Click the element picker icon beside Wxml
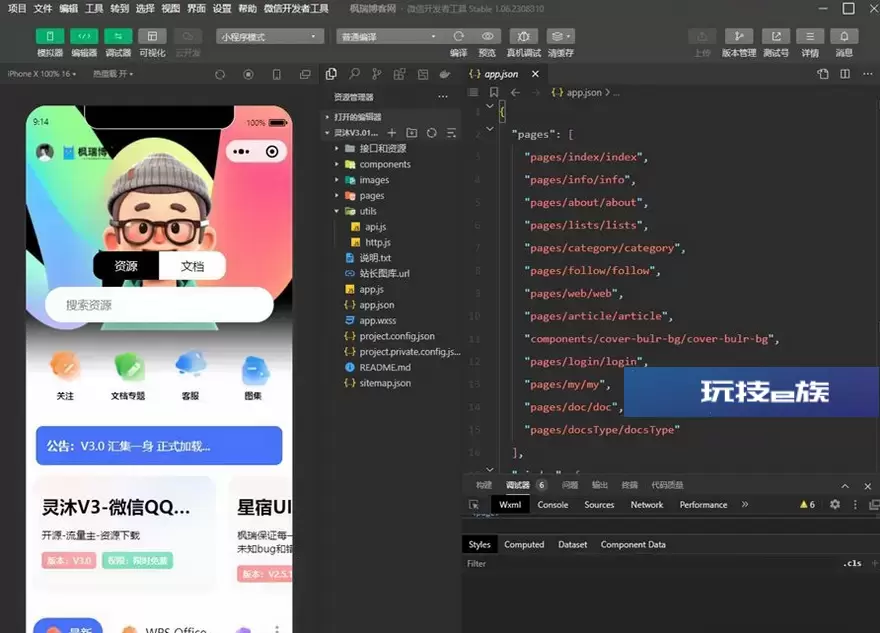The width and height of the screenshot is (880, 633). (474, 504)
